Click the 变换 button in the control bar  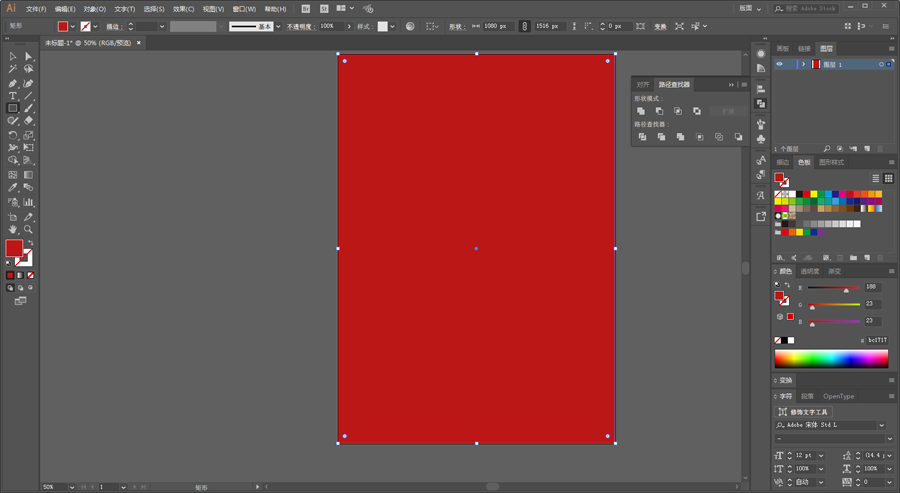coord(661,26)
